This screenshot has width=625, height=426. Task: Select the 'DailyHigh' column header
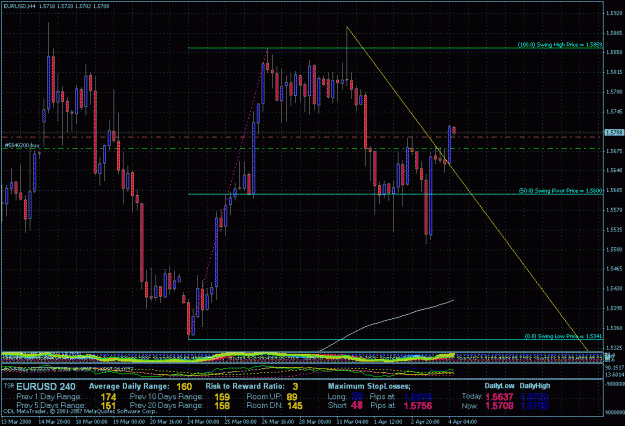coord(535,386)
